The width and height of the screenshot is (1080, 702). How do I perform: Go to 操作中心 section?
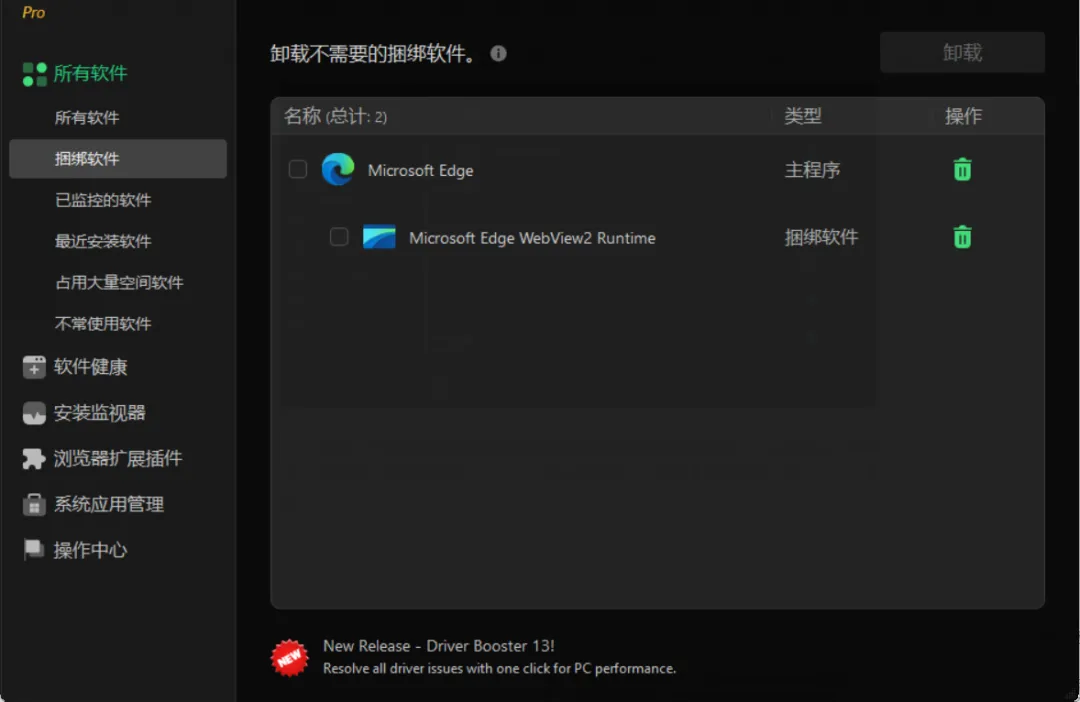(x=90, y=550)
